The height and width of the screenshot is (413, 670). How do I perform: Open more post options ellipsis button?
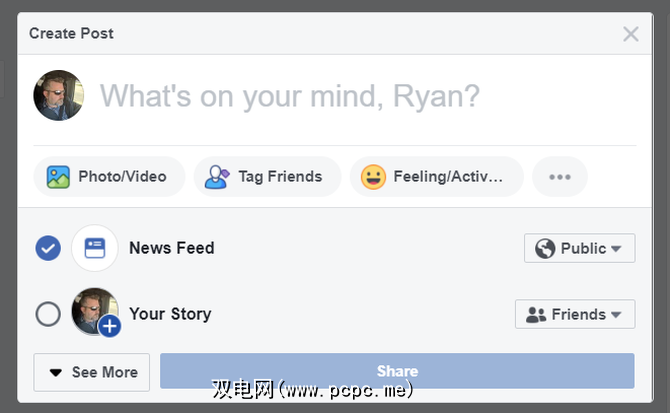pos(559,177)
